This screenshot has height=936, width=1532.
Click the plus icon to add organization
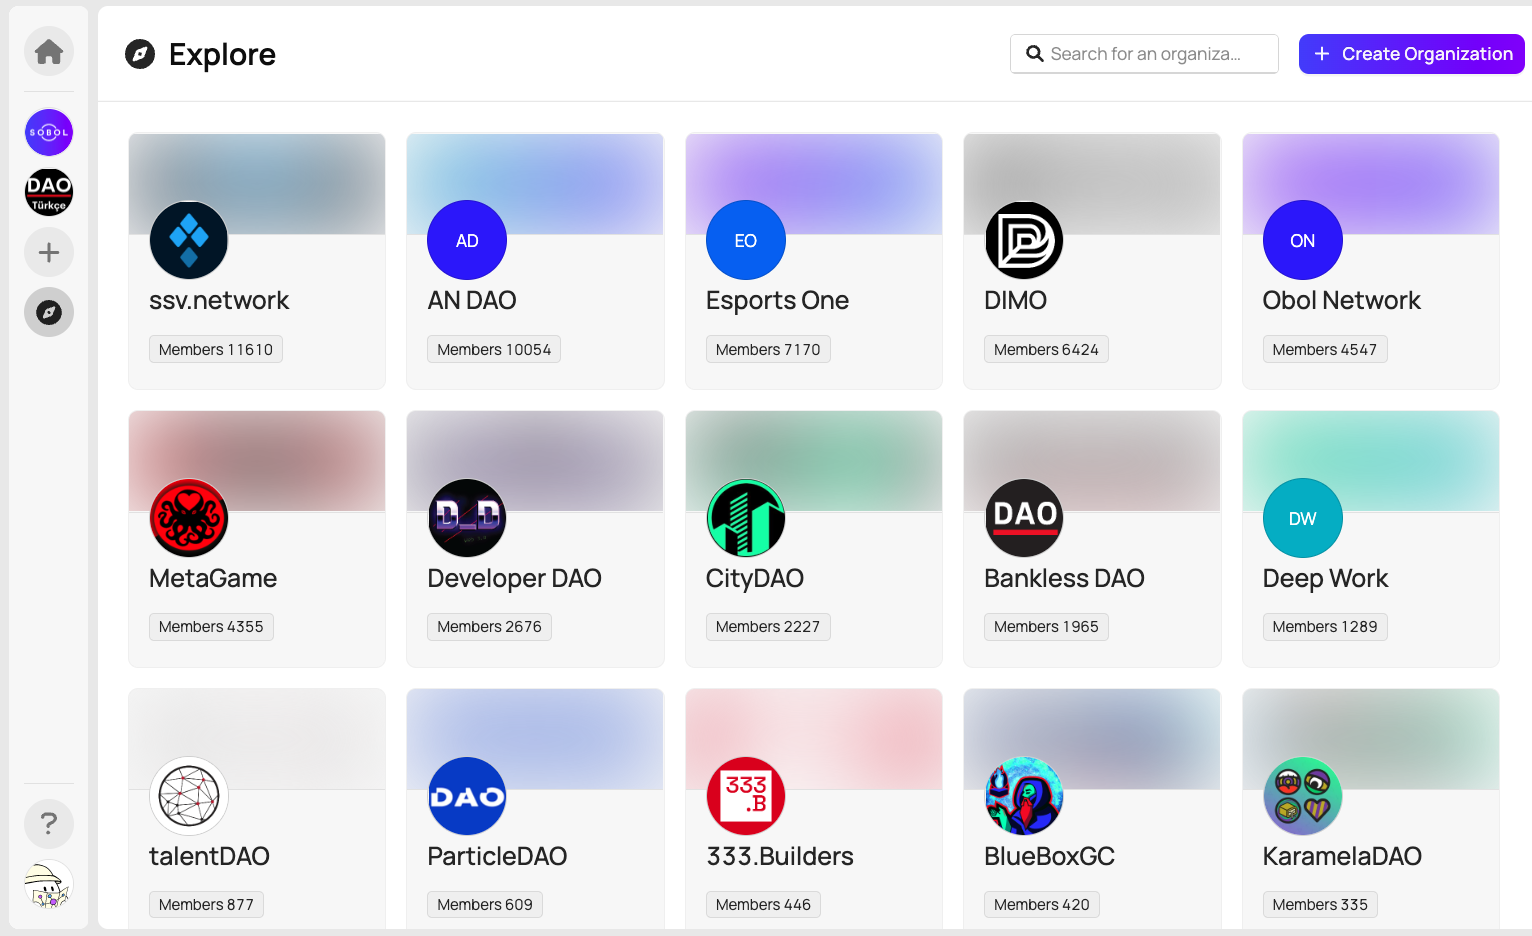(x=49, y=252)
